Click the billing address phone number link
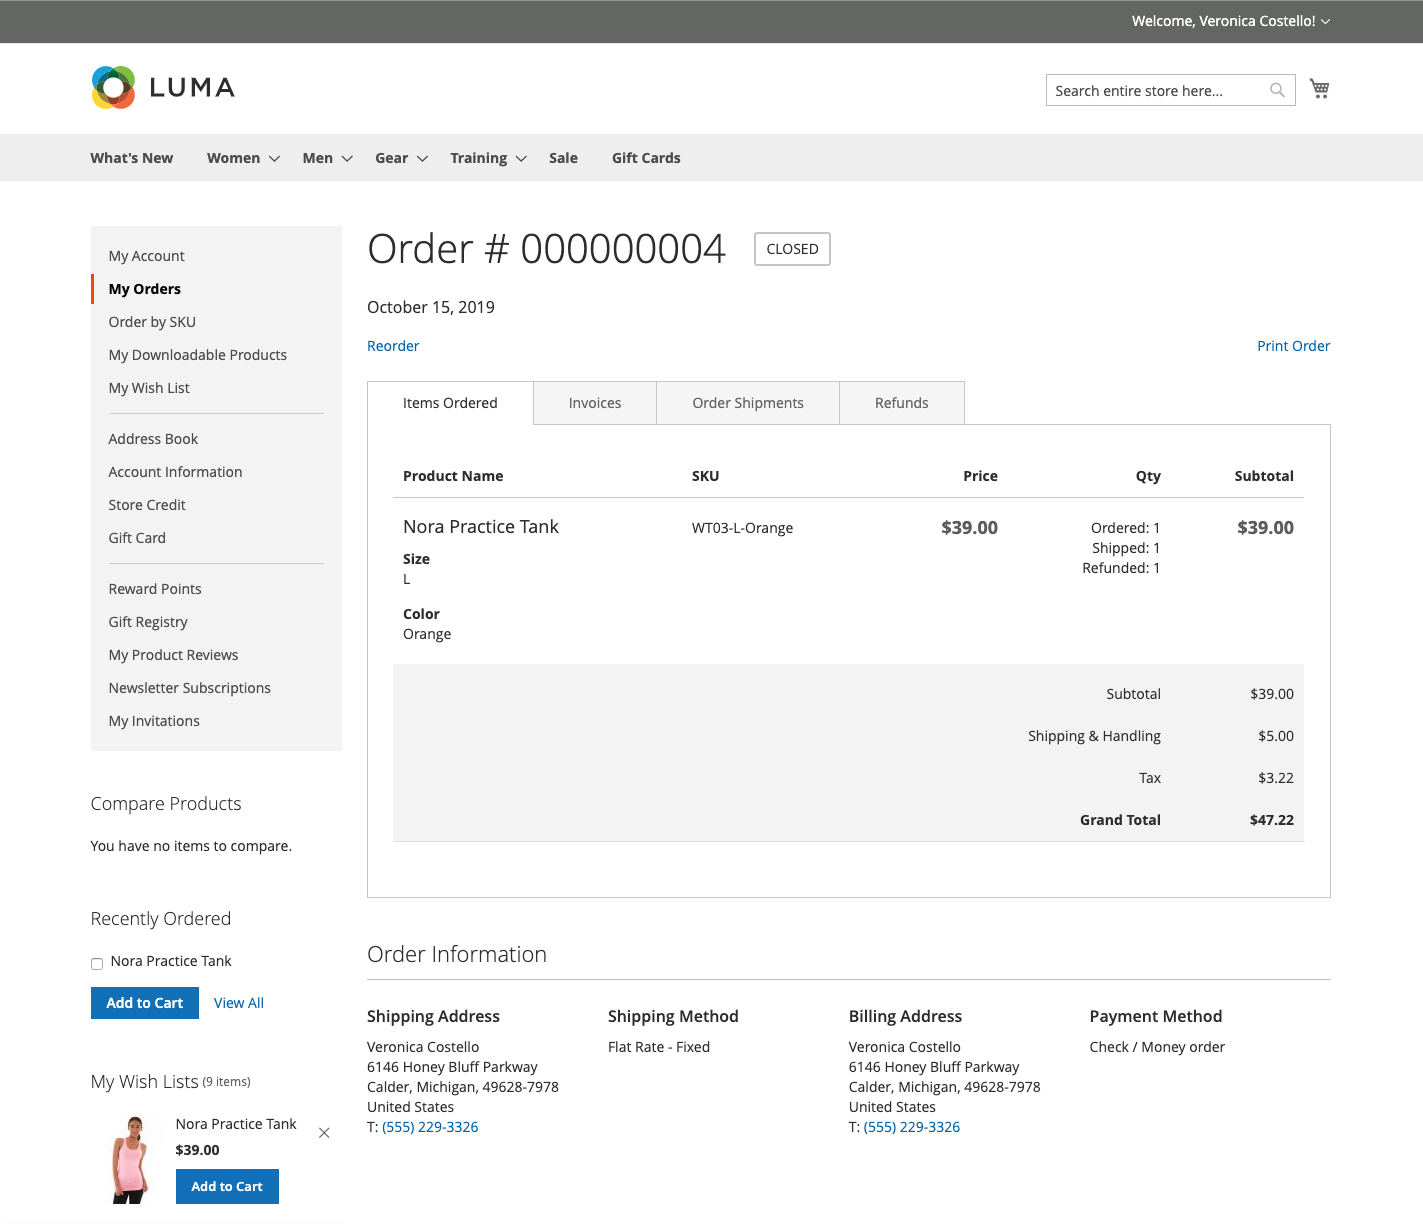This screenshot has height=1228, width=1423. (x=912, y=1127)
